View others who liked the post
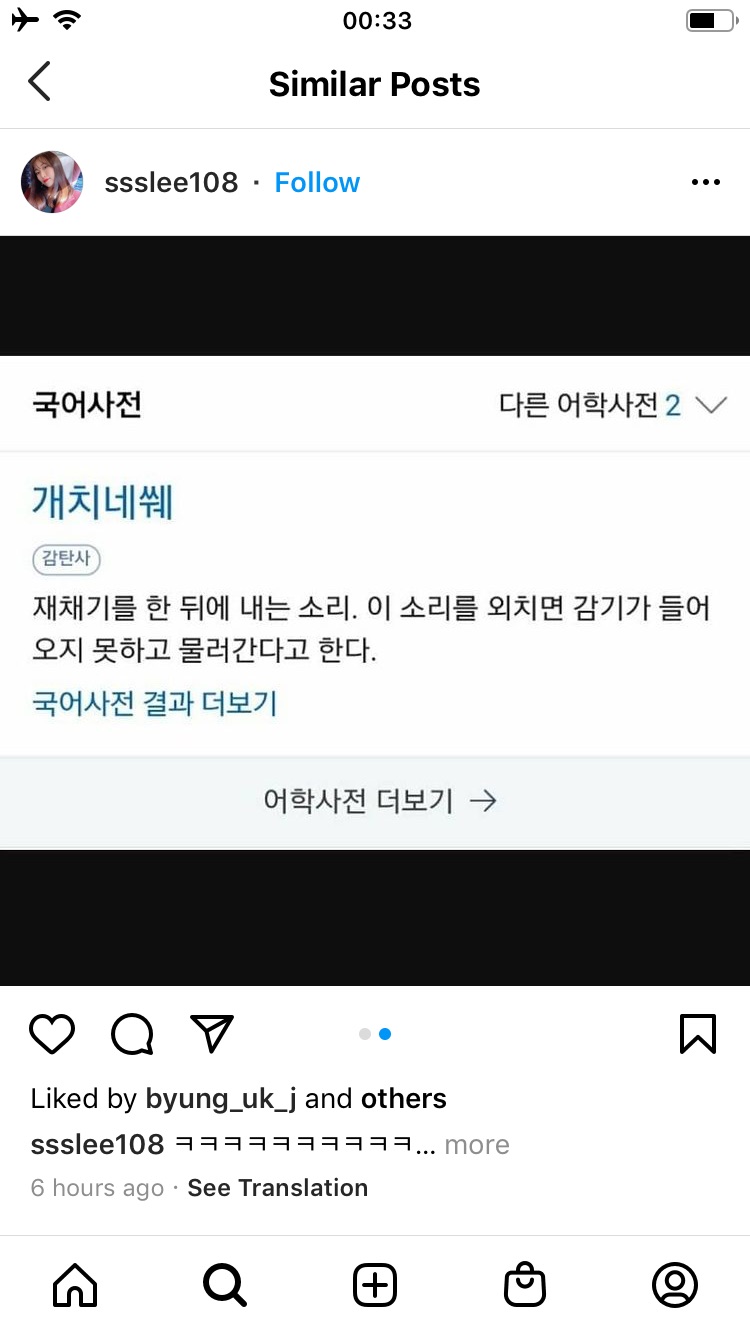750x1334 pixels. [x=404, y=1098]
